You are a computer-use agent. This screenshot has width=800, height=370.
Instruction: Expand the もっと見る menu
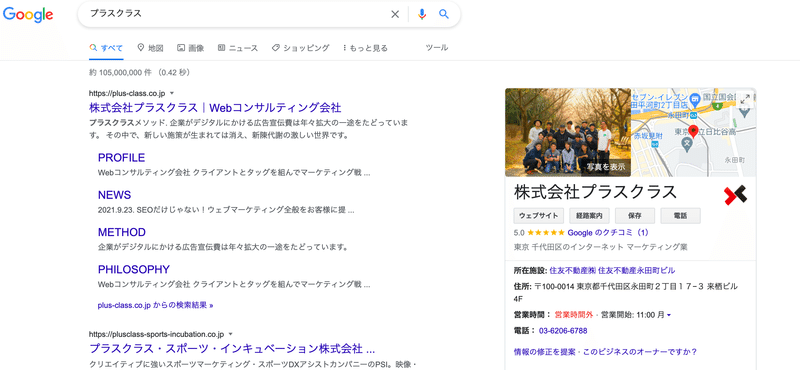point(365,48)
